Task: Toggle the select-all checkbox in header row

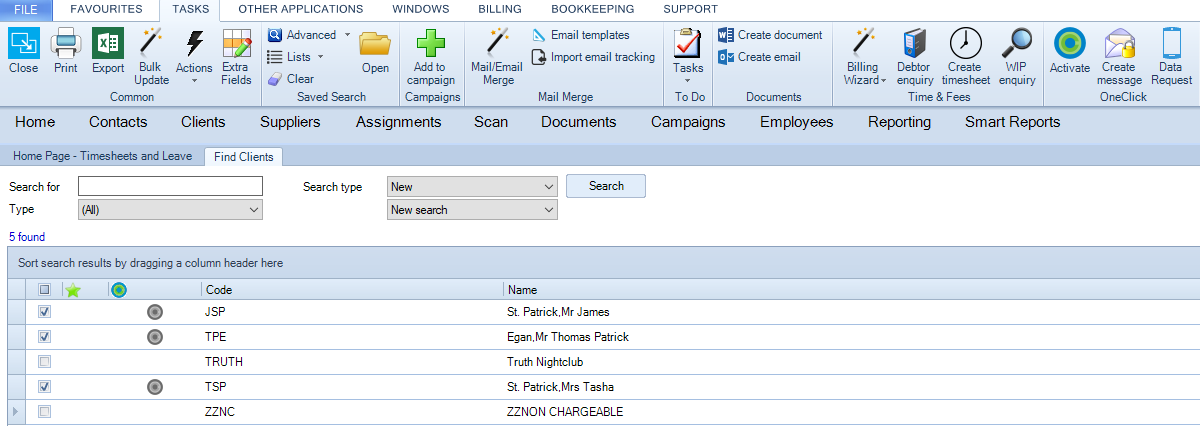Action: [44, 290]
